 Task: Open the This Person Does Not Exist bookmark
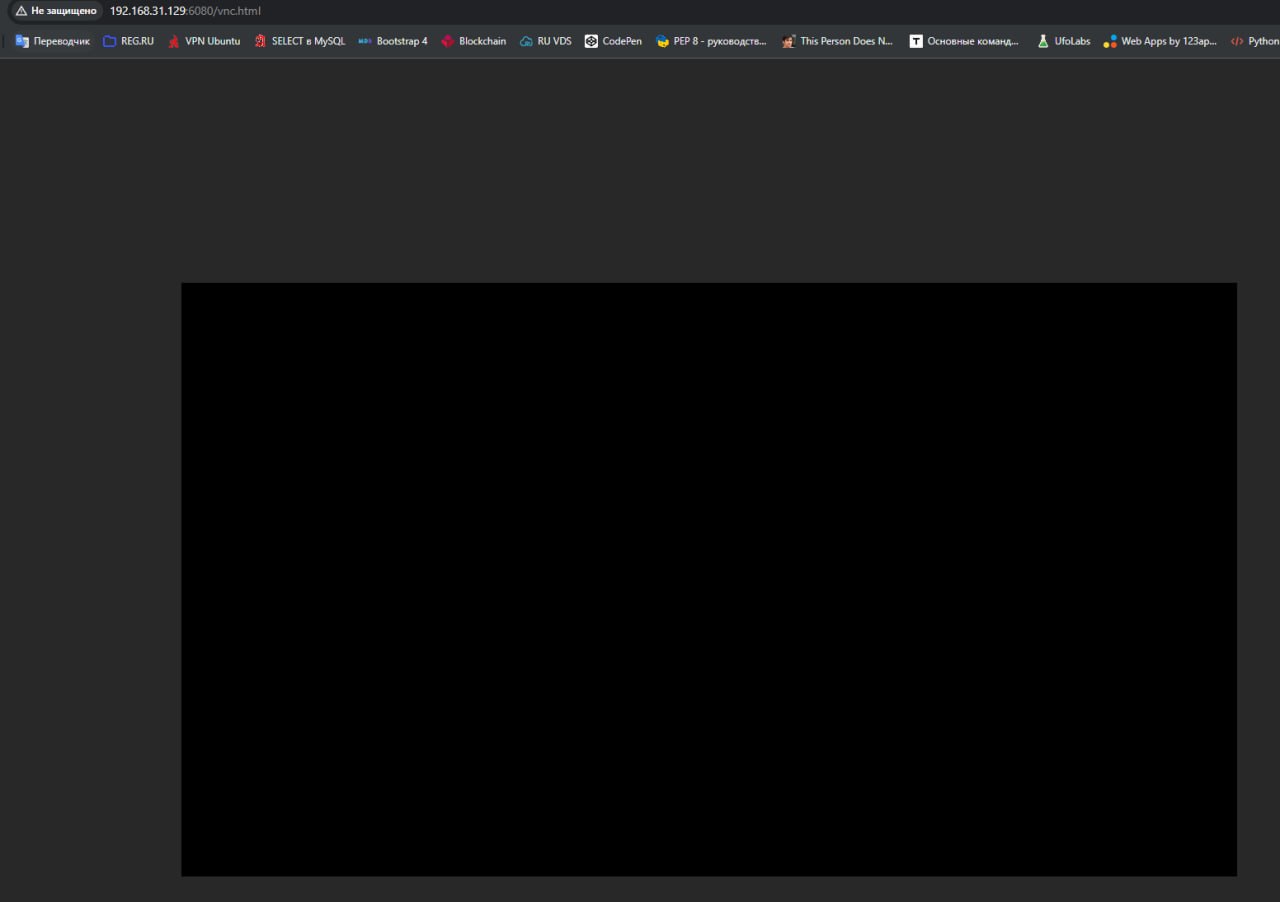click(838, 41)
